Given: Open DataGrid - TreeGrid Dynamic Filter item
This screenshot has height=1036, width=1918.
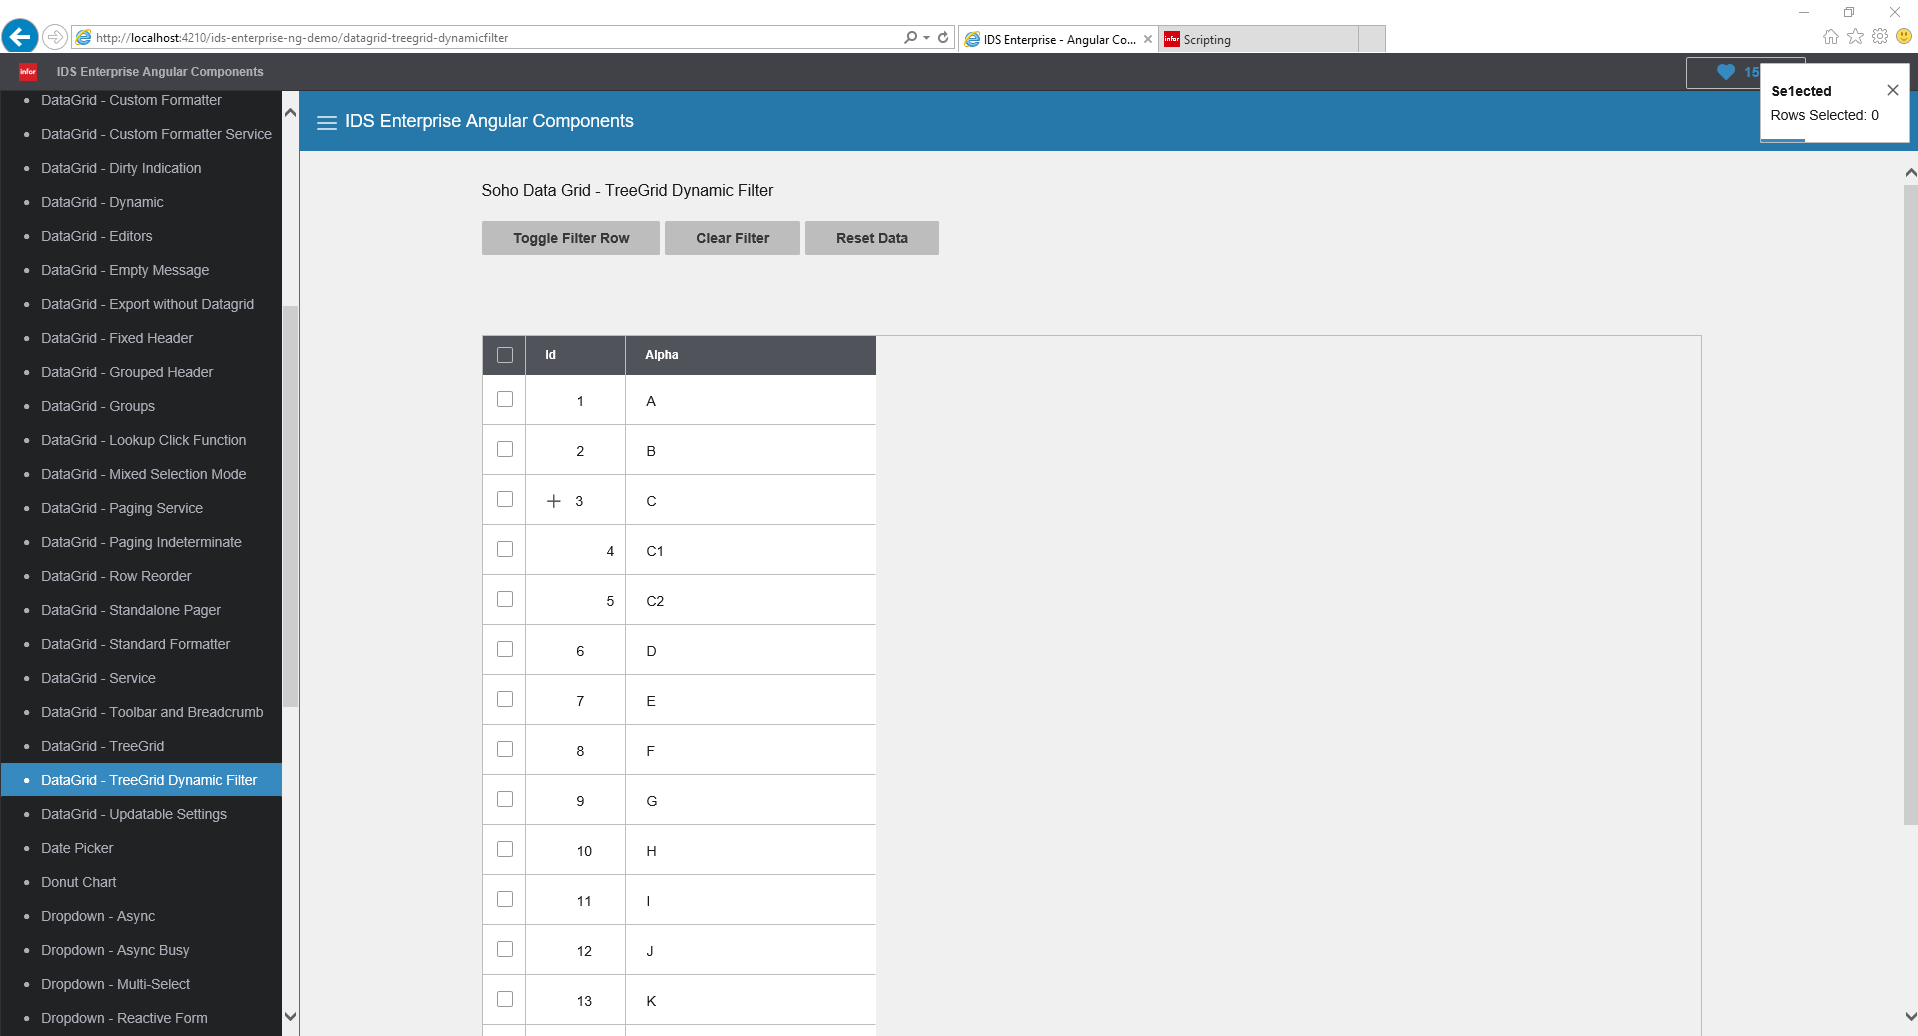Looking at the screenshot, I should [x=149, y=780].
